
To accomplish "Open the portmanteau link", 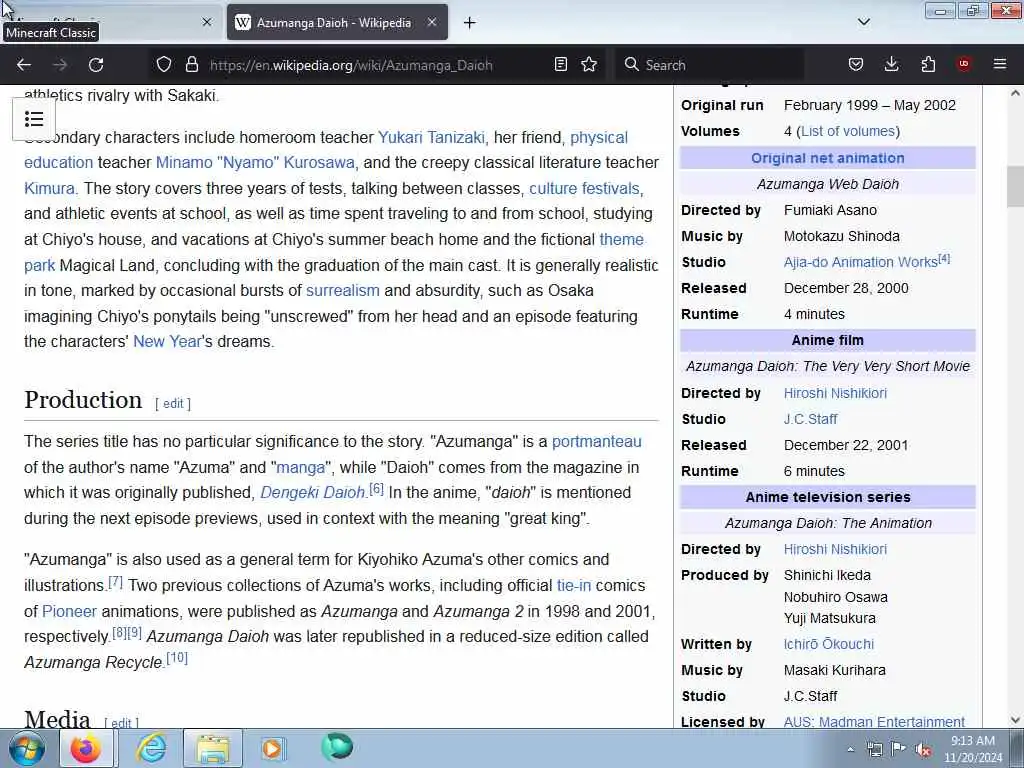I will click(x=597, y=441).
